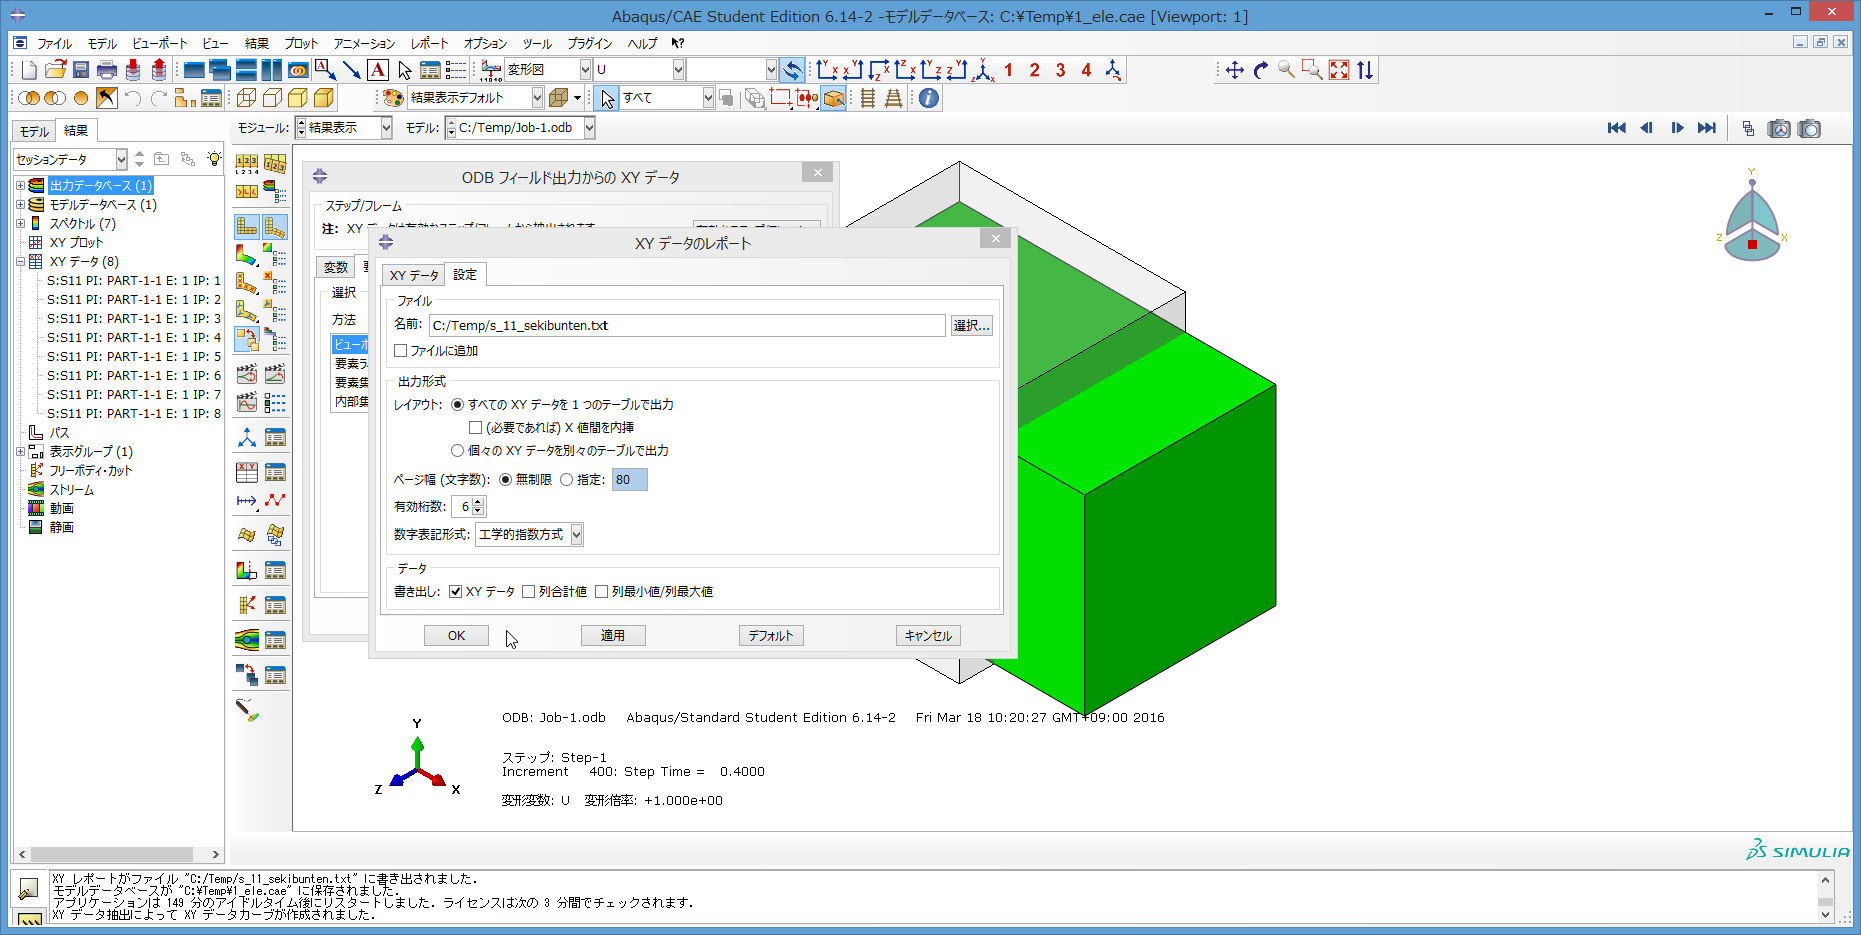
Task: Expand the '表示グループ (1)' tree node
Action: [20, 452]
